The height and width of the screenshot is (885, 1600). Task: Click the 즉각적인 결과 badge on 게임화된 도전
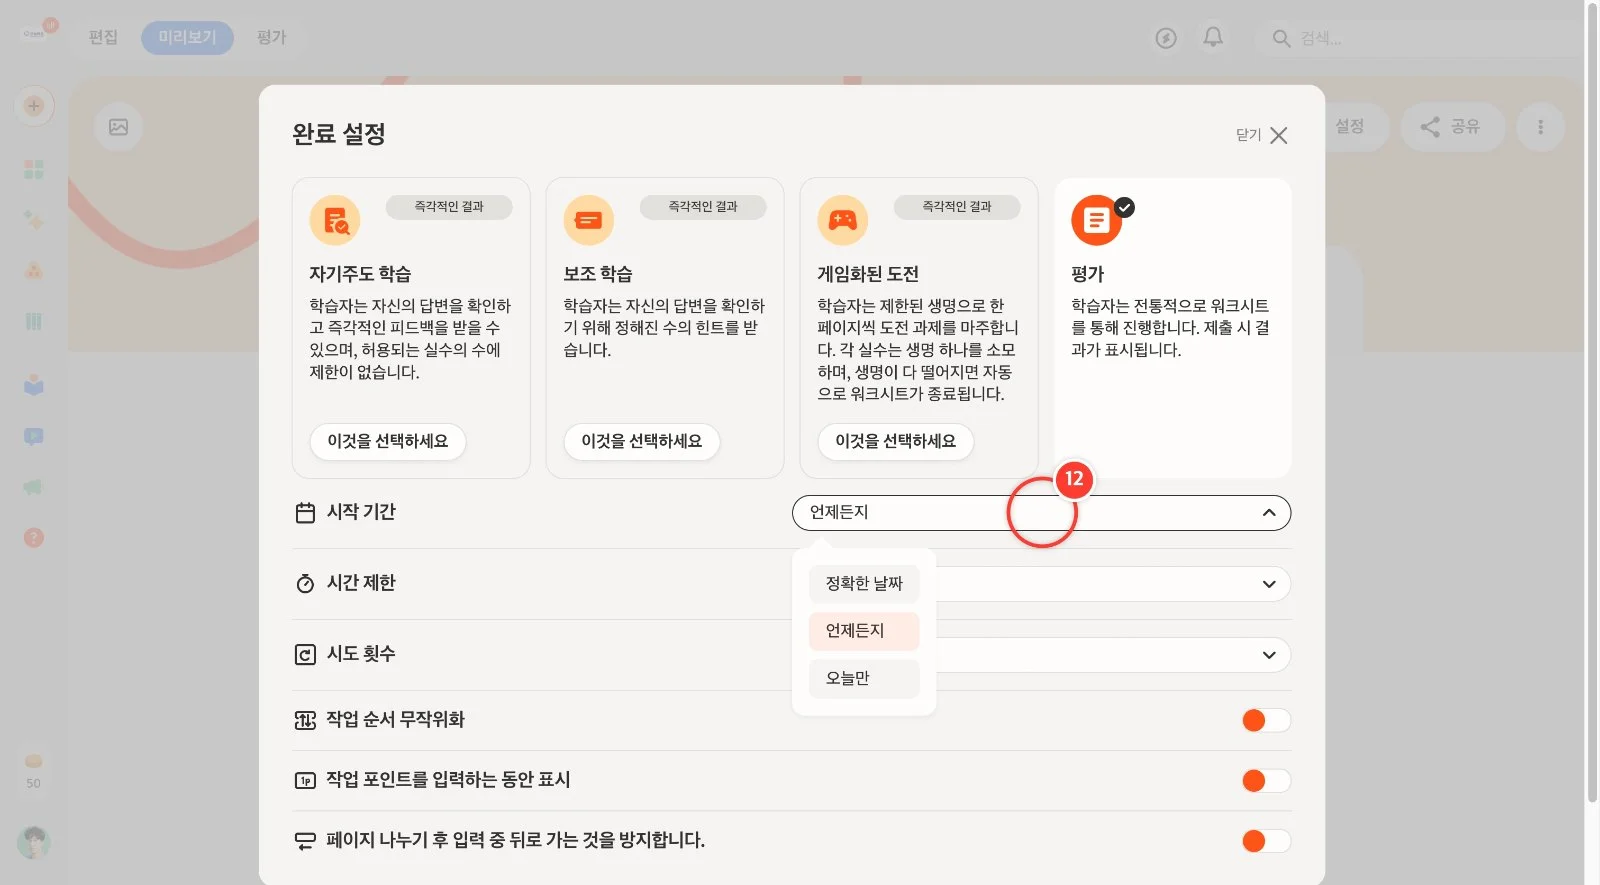pyautogui.click(x=957, y=207)
